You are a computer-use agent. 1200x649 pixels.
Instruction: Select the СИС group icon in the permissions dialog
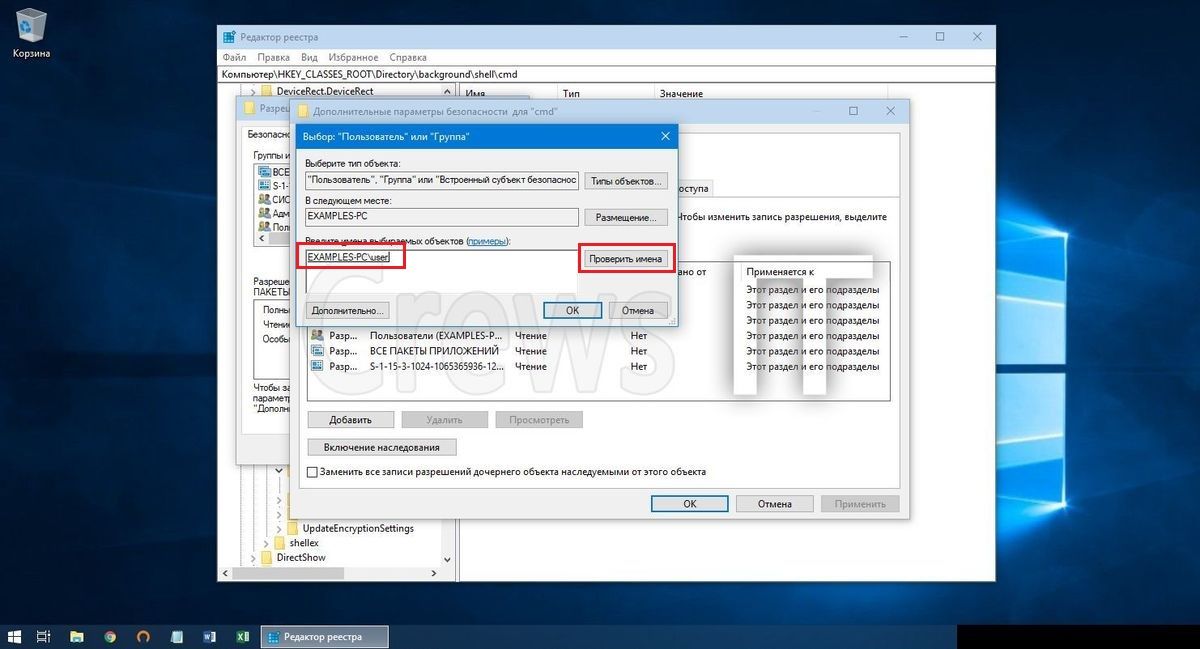pos(264,199)
